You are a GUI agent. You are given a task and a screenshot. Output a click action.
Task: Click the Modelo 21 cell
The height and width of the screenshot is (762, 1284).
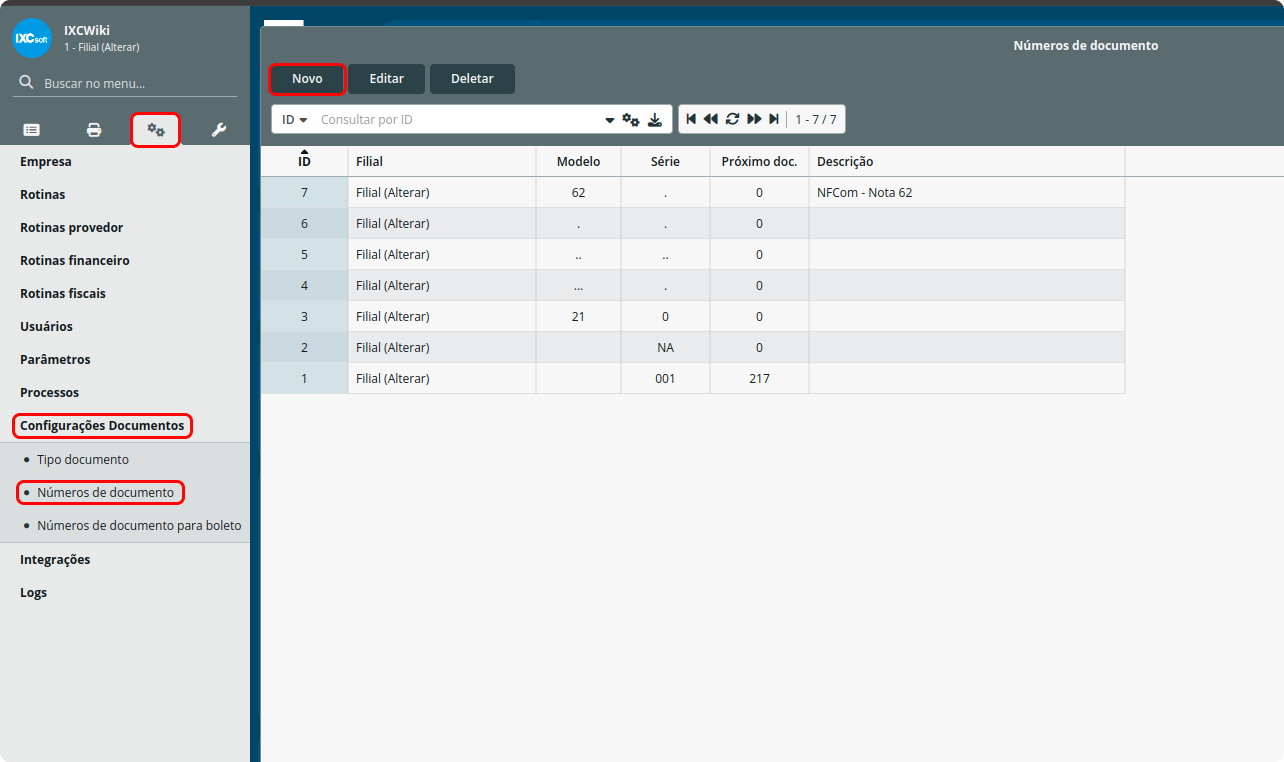click(578, 316)
